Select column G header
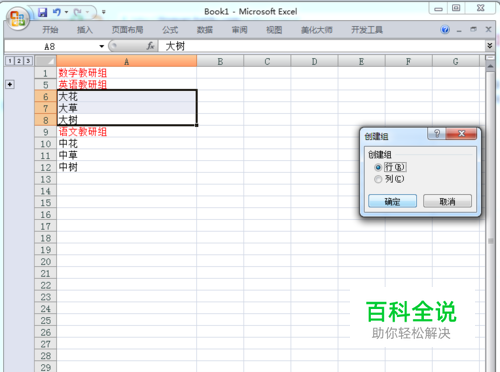Image resolution: width=500 pixels, height=372 pixels. point(456,61)
